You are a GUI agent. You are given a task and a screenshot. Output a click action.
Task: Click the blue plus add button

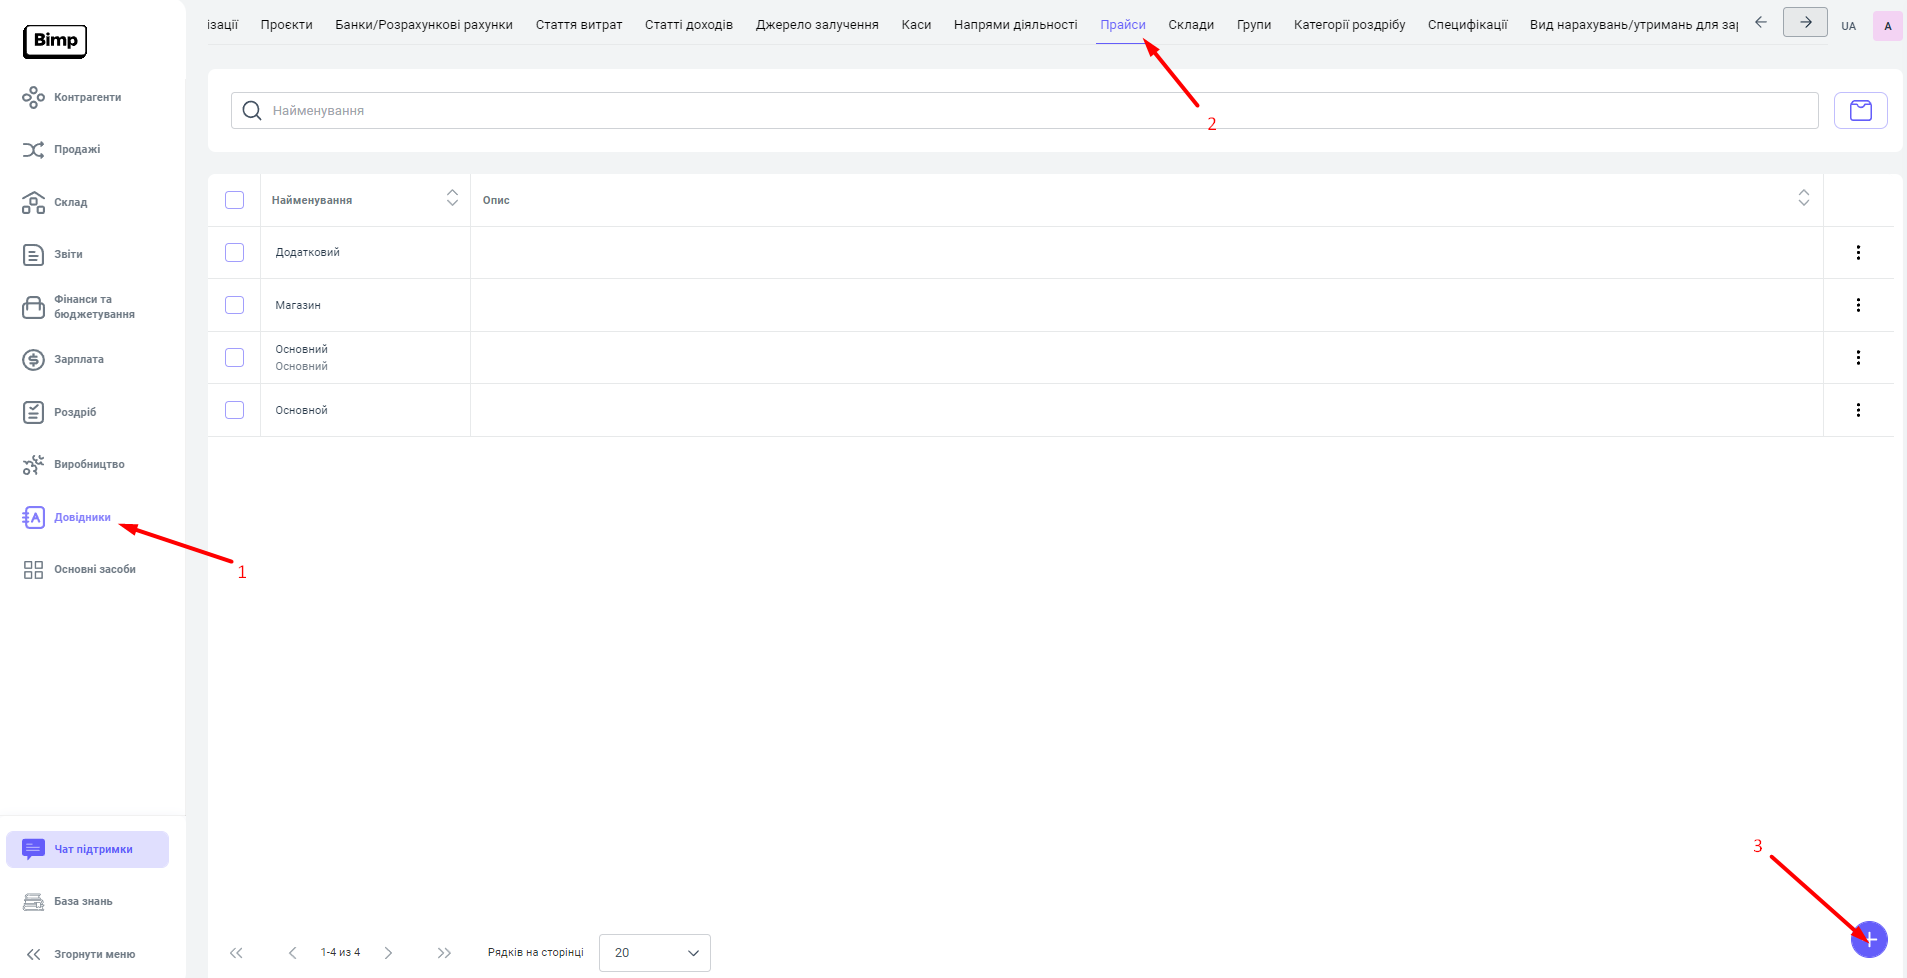coord(1868,939)
